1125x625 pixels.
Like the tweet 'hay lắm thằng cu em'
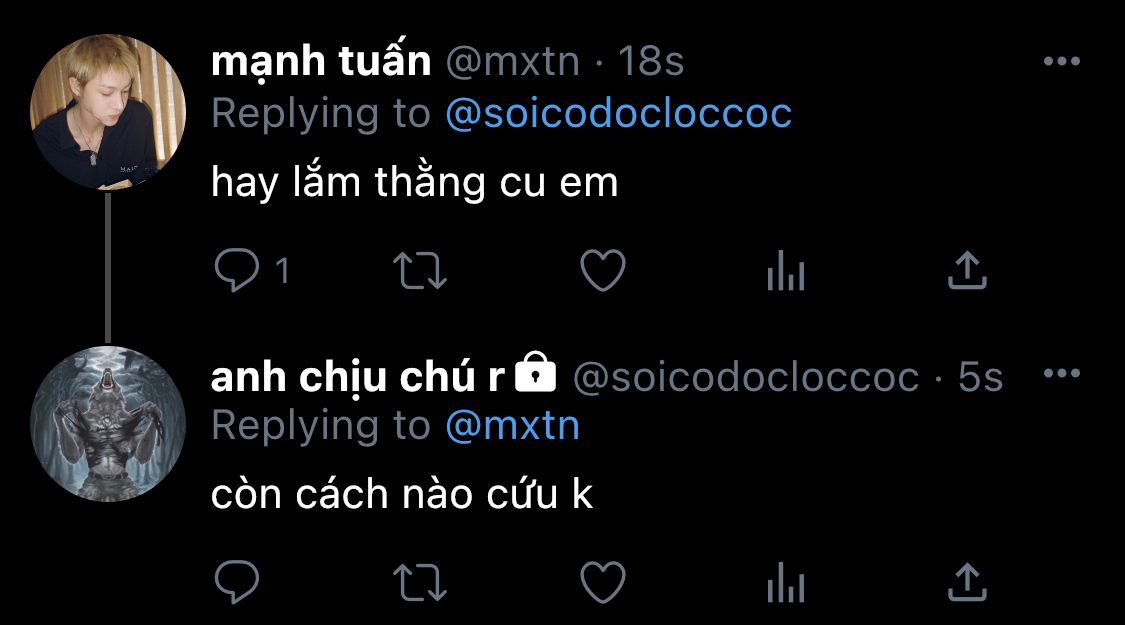tap(603, 271)
